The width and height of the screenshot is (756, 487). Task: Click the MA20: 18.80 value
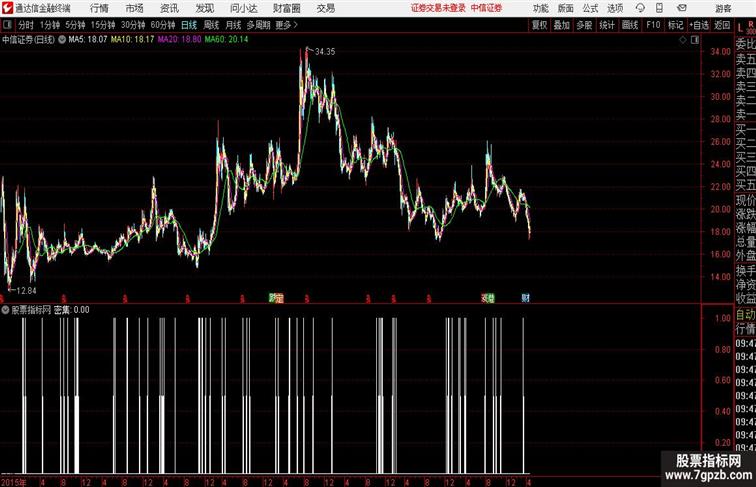tap(179, 40)
